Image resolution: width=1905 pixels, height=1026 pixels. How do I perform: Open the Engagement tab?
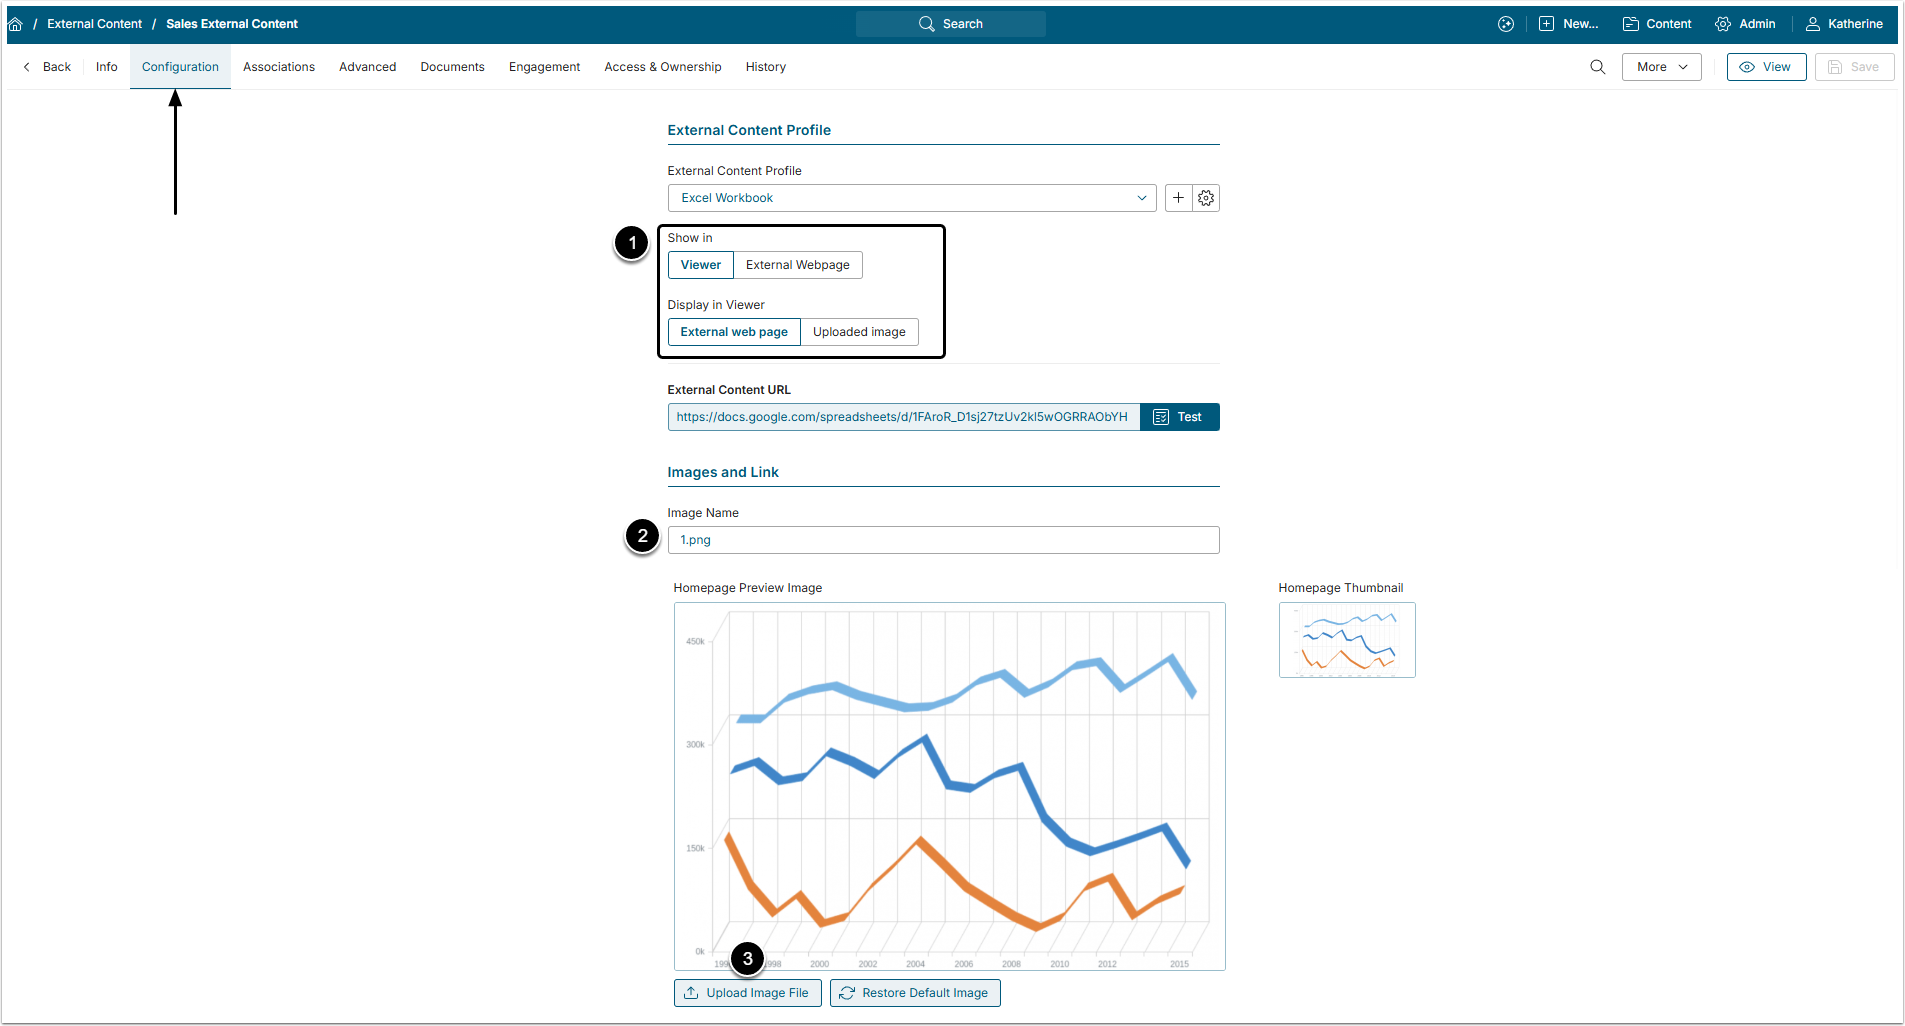click(x=544, y=67)
